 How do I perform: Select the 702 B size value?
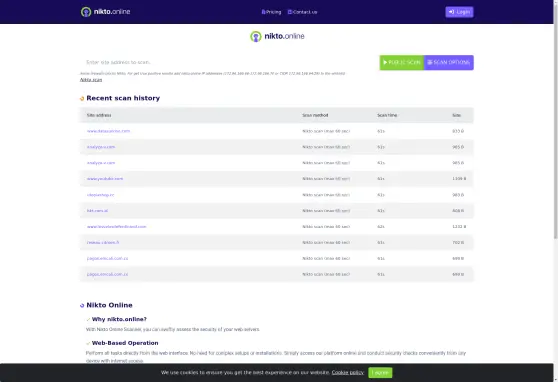[458, 242]
